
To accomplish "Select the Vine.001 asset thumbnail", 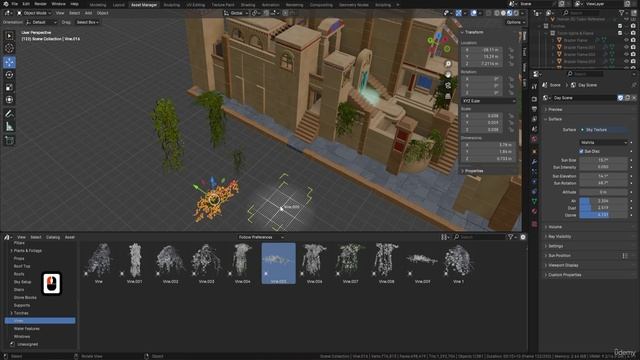I will point(135,263).
